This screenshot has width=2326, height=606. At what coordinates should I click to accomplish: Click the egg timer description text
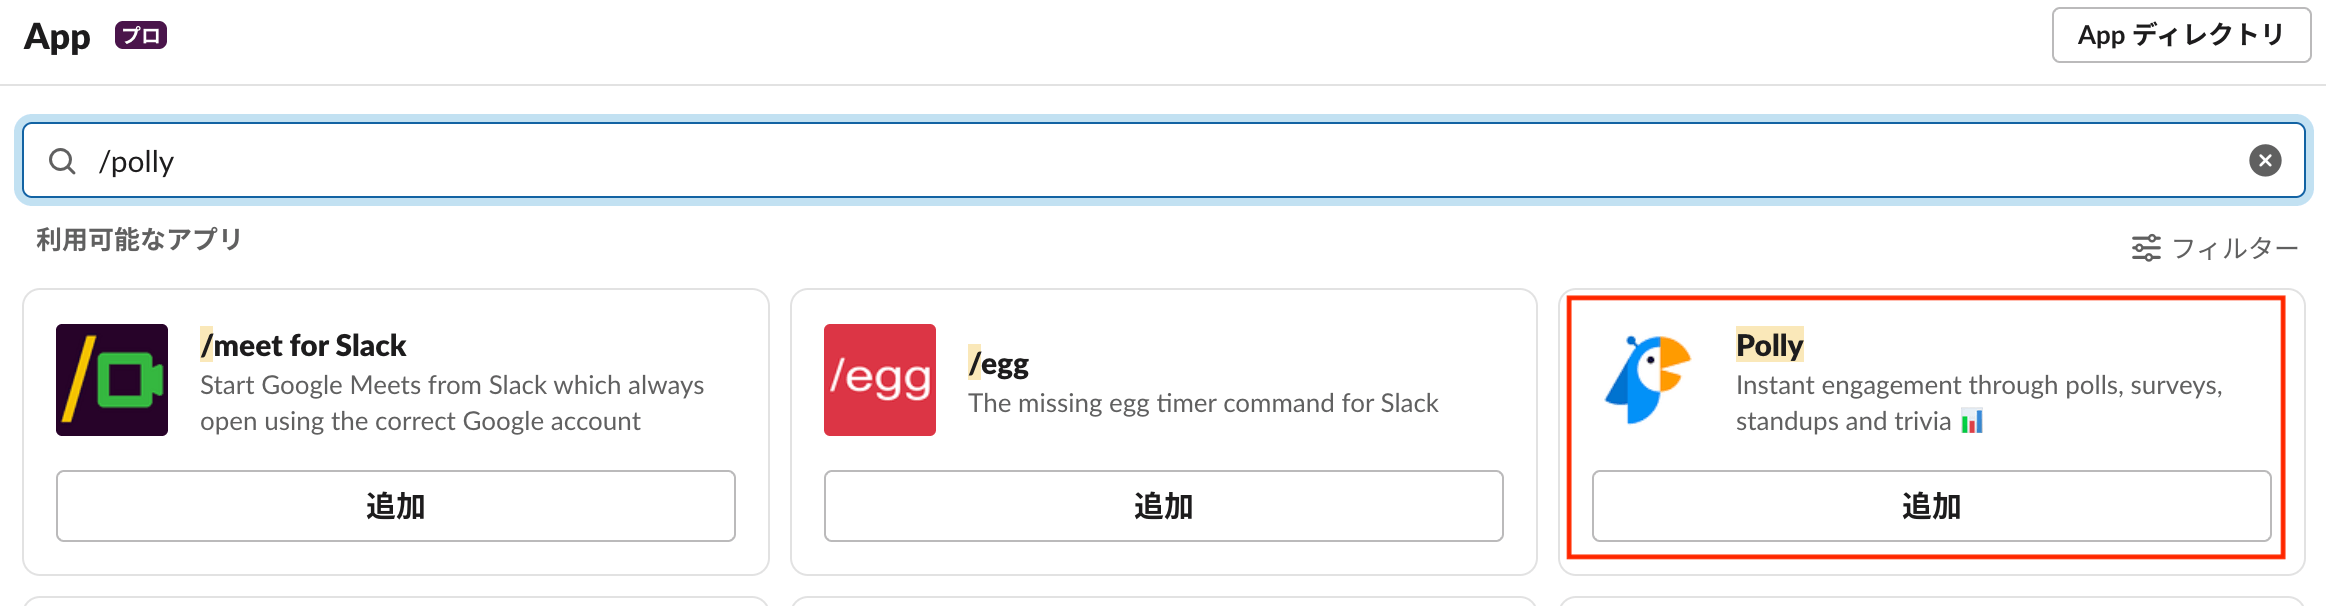pos(1203,403)
